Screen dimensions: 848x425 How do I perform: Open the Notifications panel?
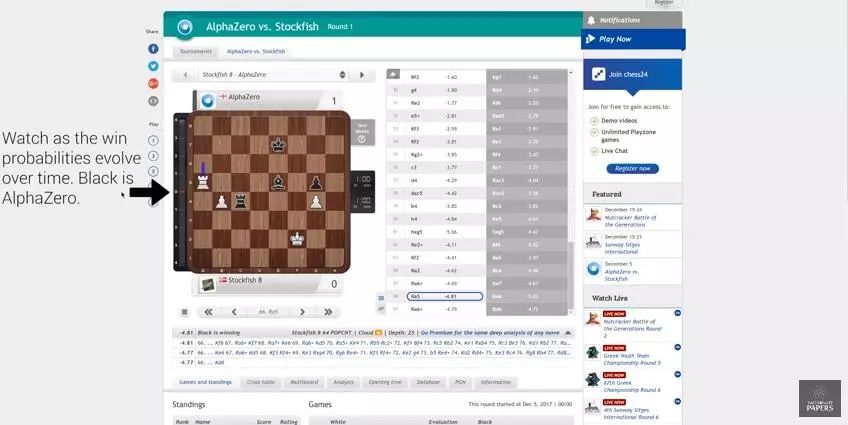(x=632, y=20)
